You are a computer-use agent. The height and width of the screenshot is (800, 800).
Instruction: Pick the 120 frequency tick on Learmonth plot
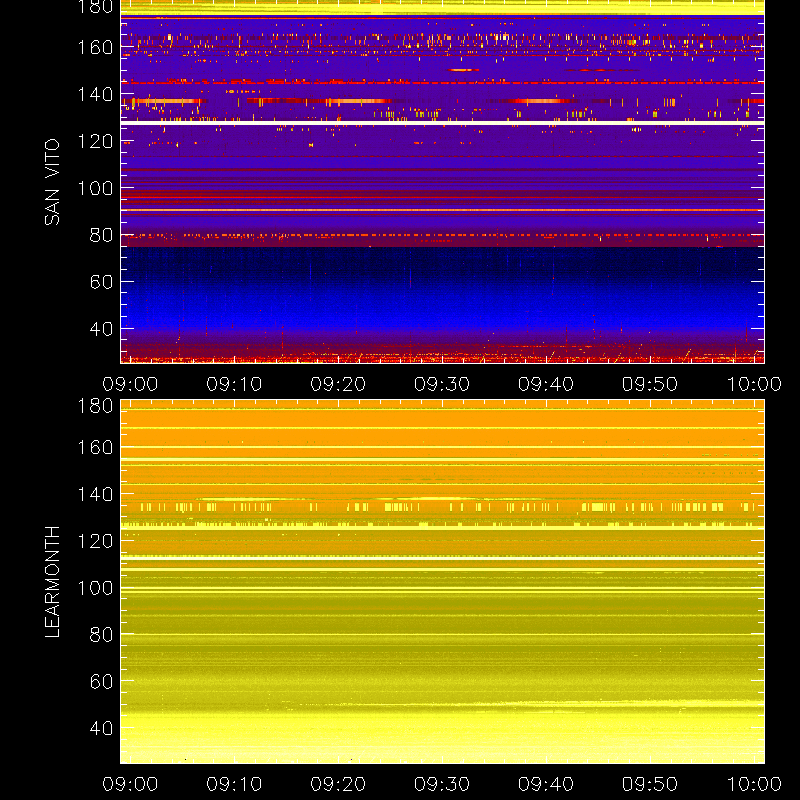[95, 541]
